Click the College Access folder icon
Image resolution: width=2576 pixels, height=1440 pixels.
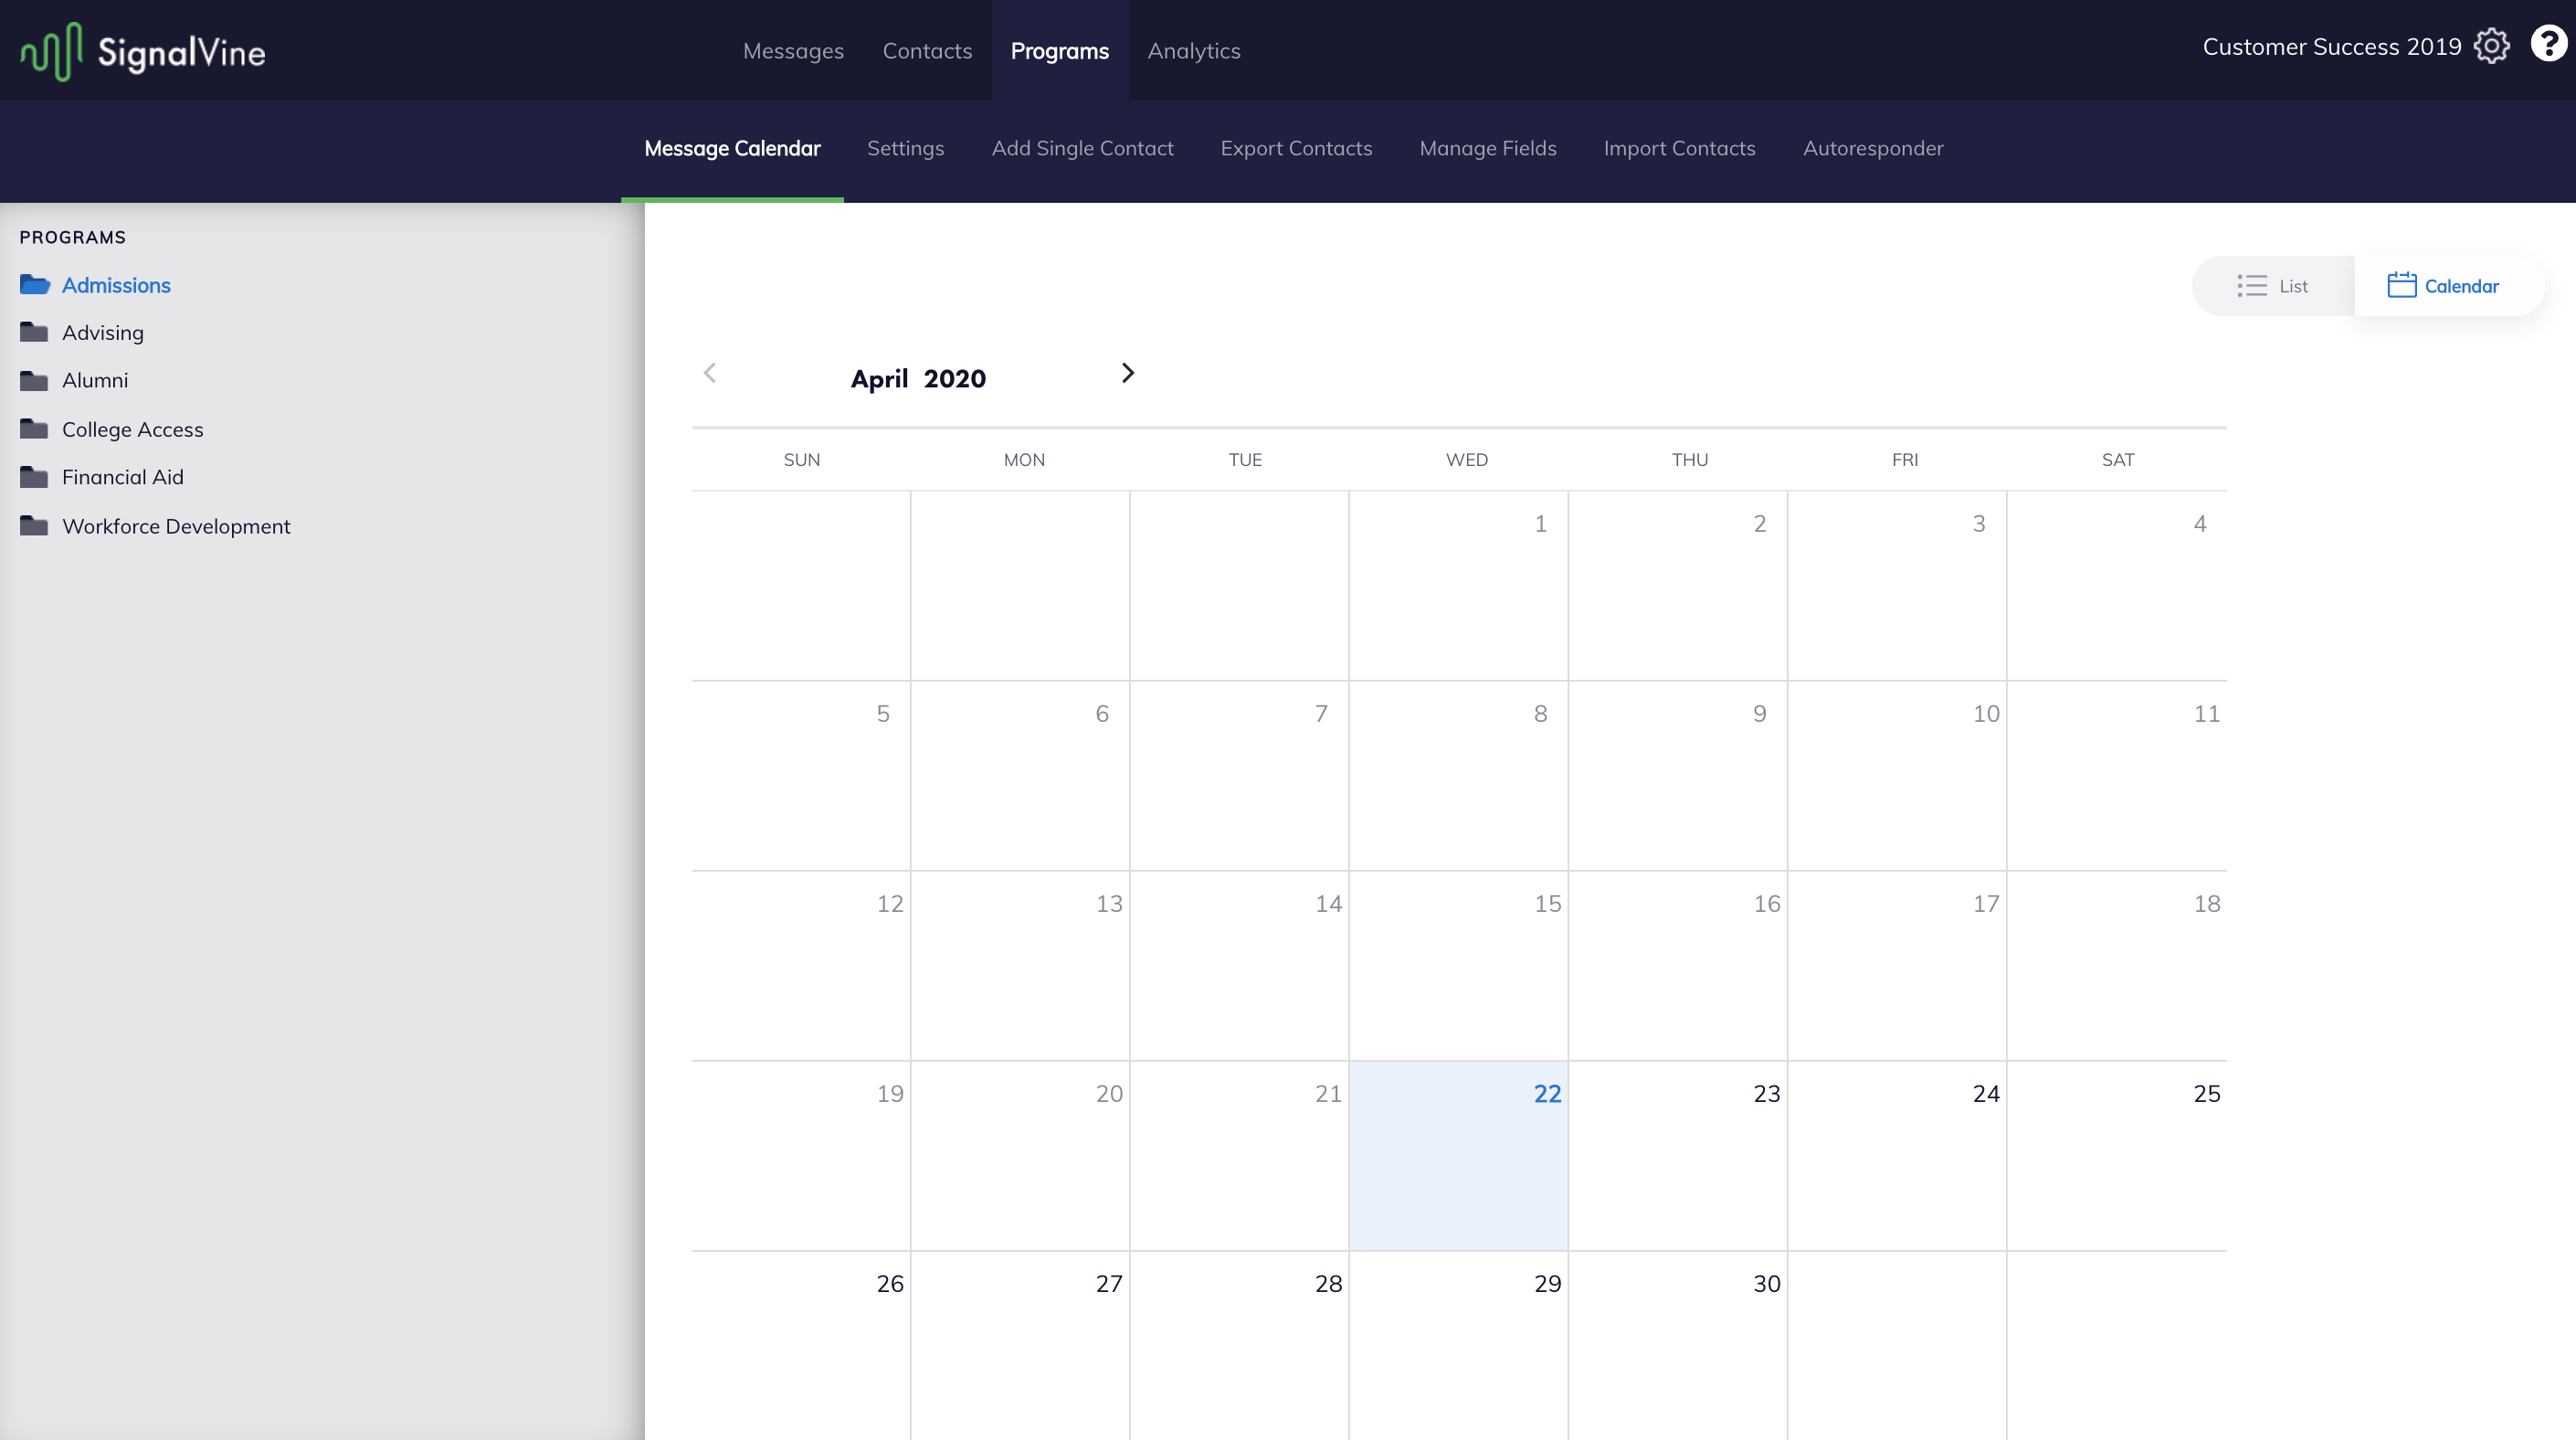point(34,429)
